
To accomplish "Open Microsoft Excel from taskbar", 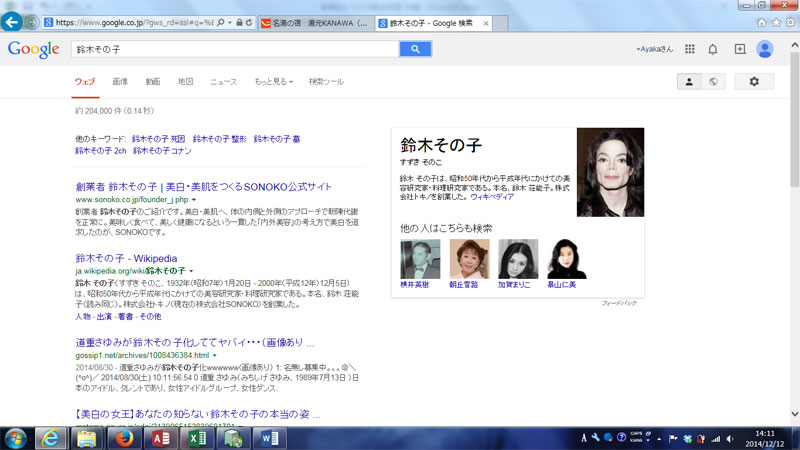I will tap(197, 439).
